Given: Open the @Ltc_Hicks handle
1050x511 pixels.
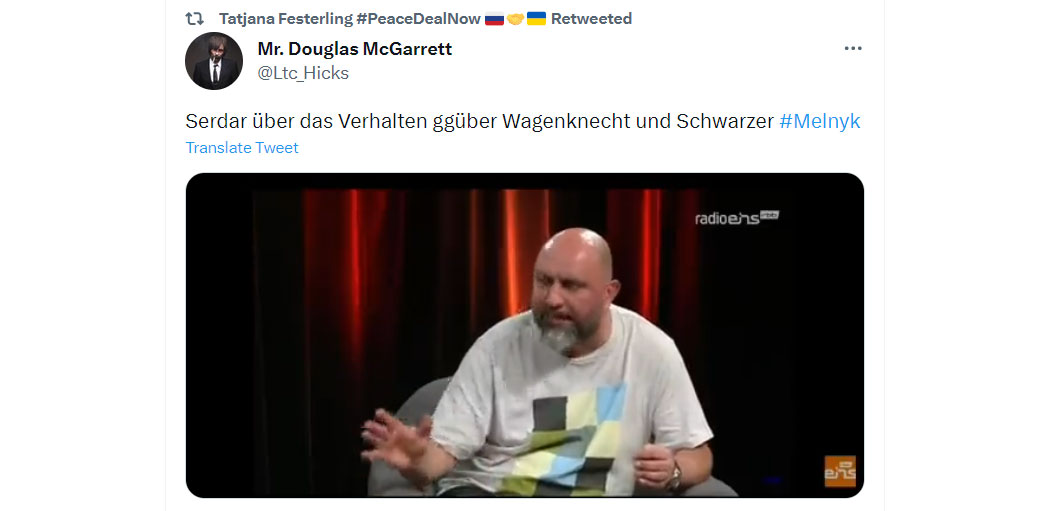Looking at the screenshot, I should click(303, 73).
